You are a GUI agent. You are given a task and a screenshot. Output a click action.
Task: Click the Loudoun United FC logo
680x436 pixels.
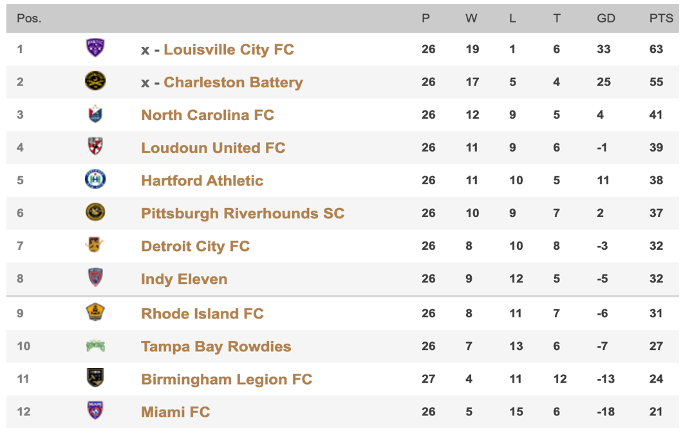[x=95, y=147]
